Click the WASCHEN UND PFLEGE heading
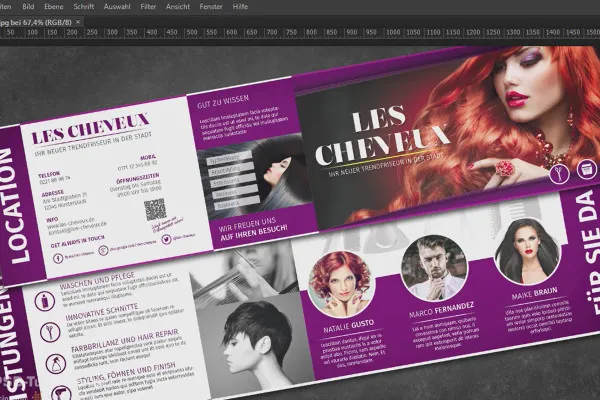600x400 pixels. (97, 281)
